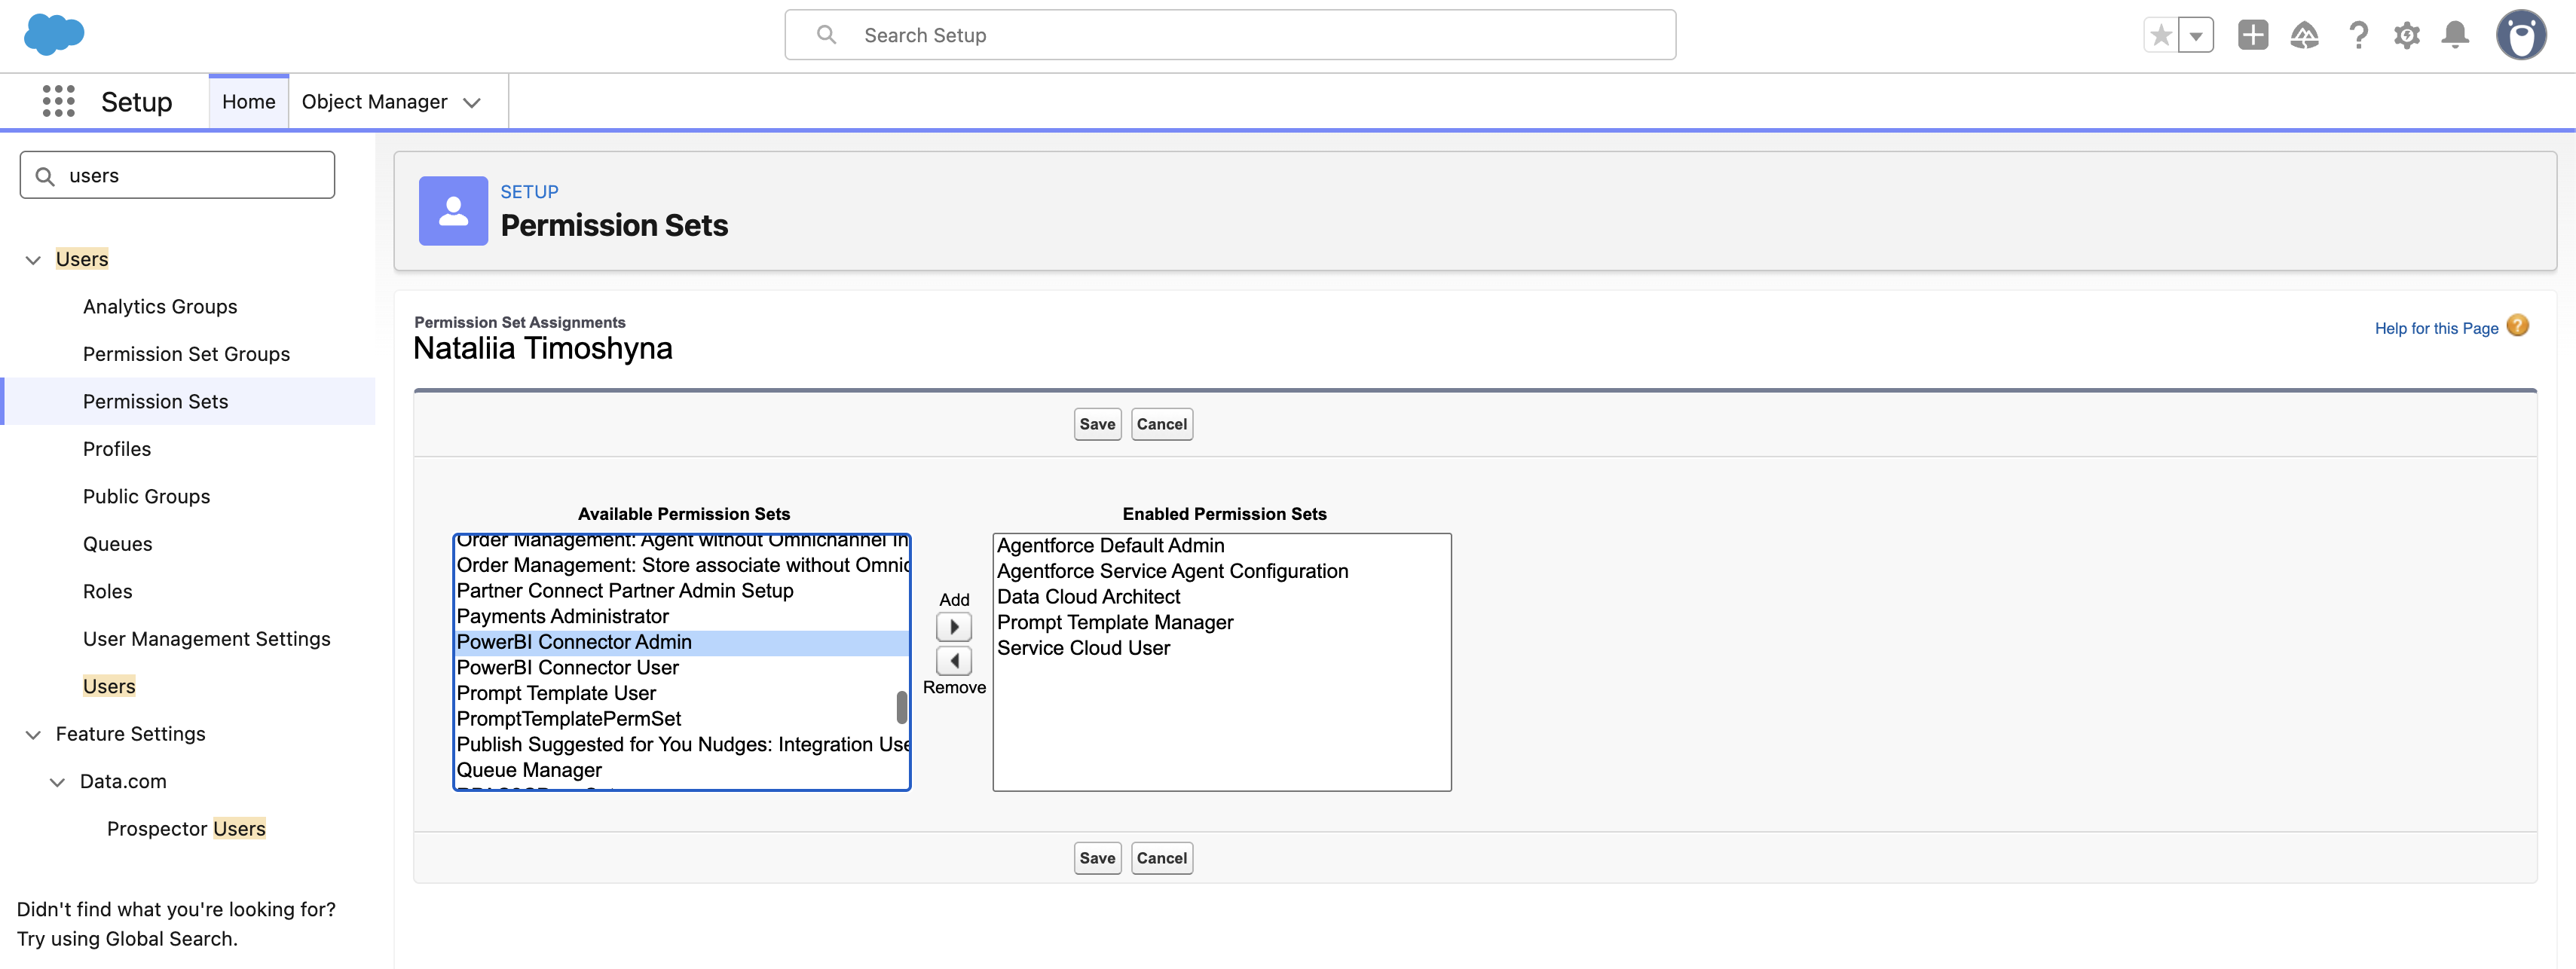Select Permission Sets in sidebar
The width and height of the screenshot is (2576, 969).
pyautogui.click(x=188, y=401)
